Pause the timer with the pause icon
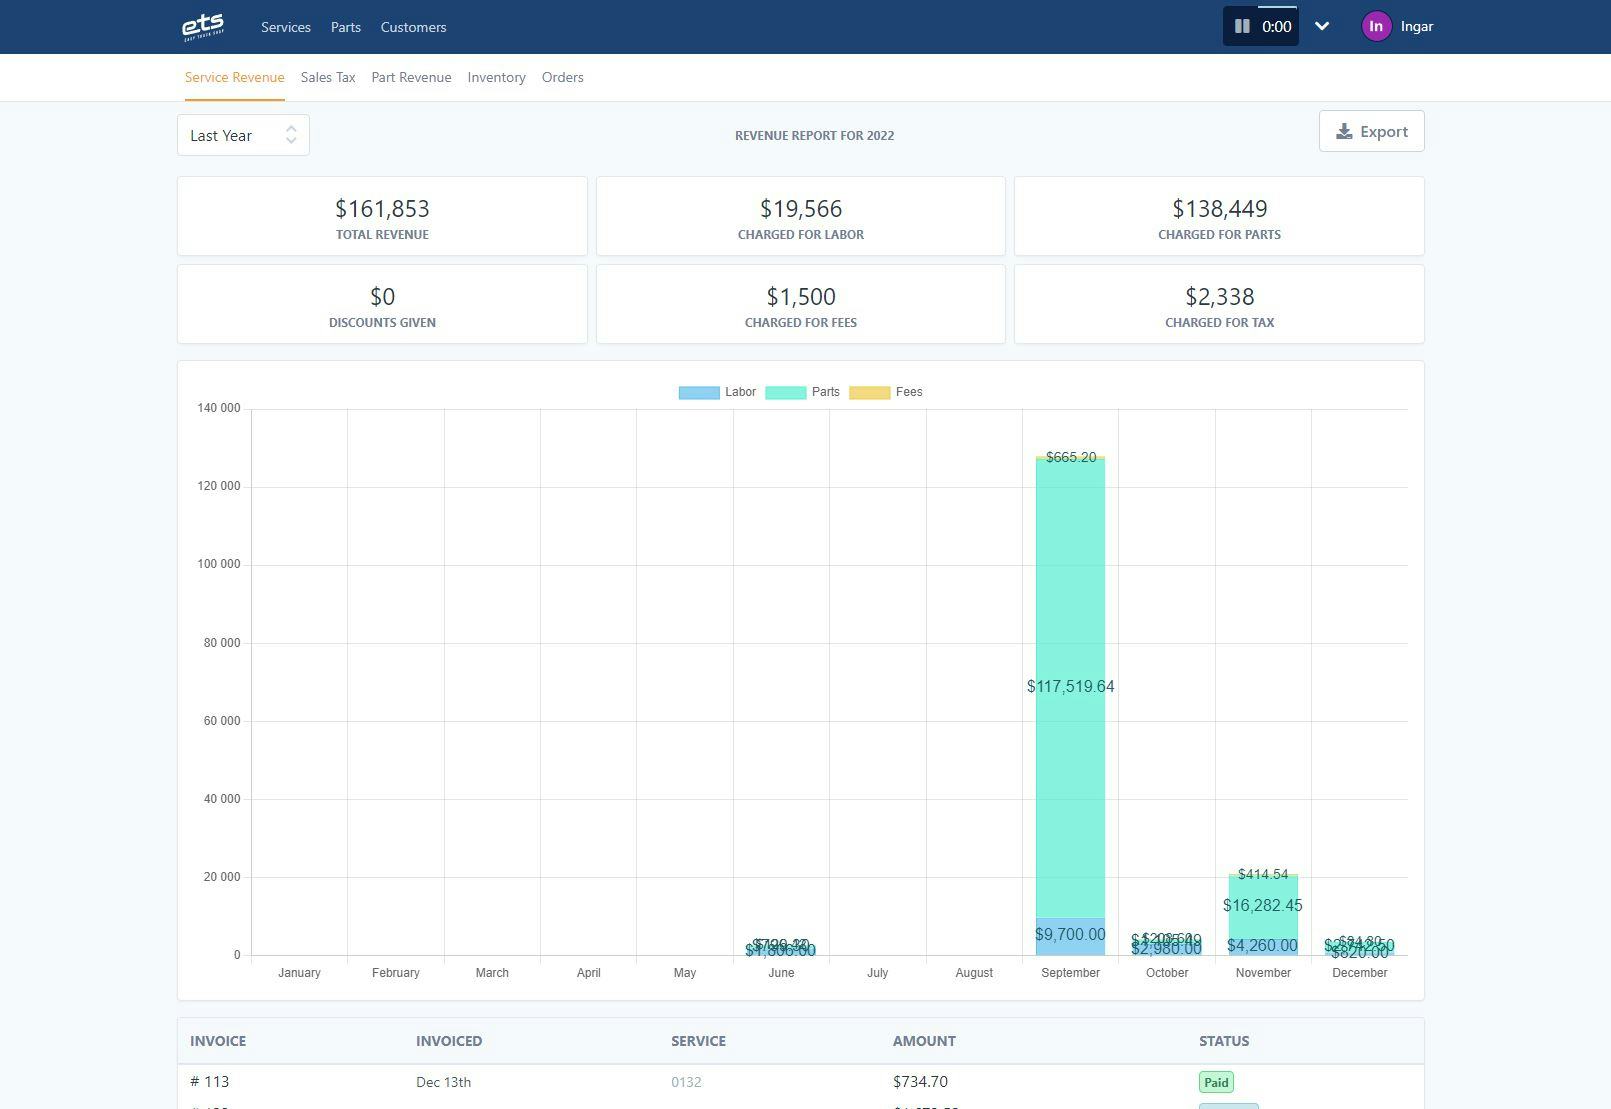The width and height of the screenshot is (1611, 1109). (x=1242, y=27)
